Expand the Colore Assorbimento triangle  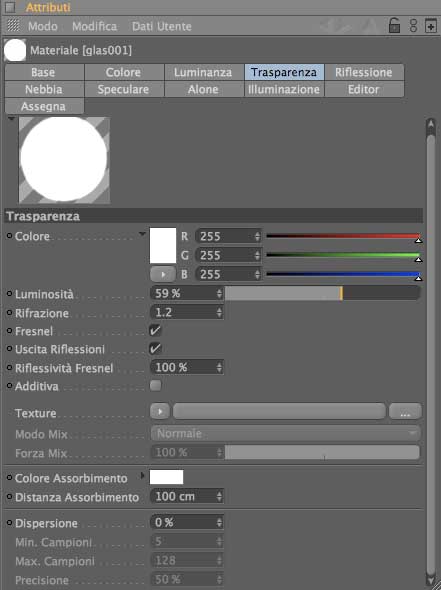142,476
